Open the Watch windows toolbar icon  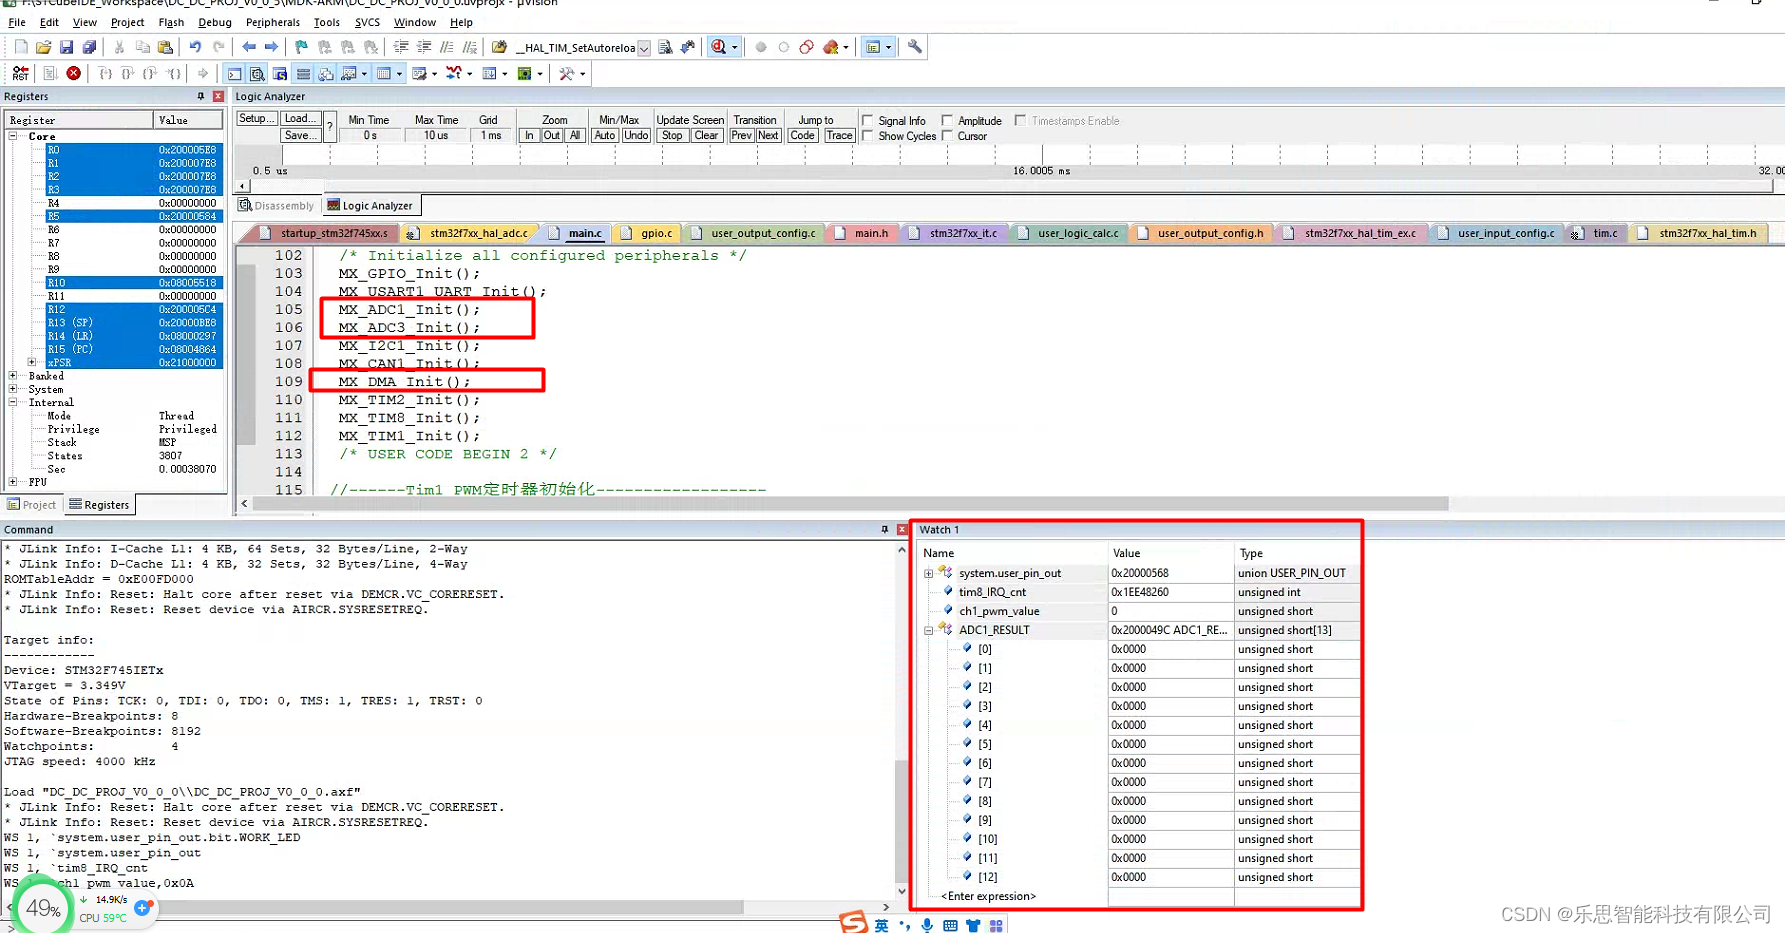coord(349,74)
